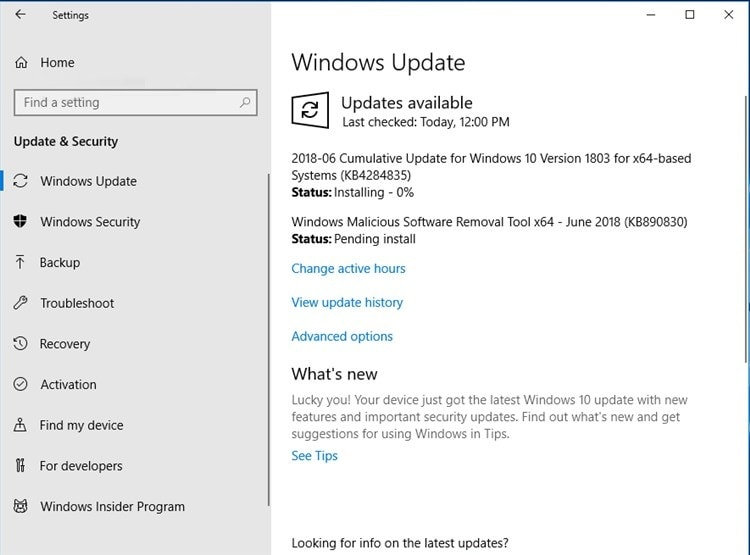The image size is (750, 555).
Task: Open For developers settings
Action: point(81,466)
